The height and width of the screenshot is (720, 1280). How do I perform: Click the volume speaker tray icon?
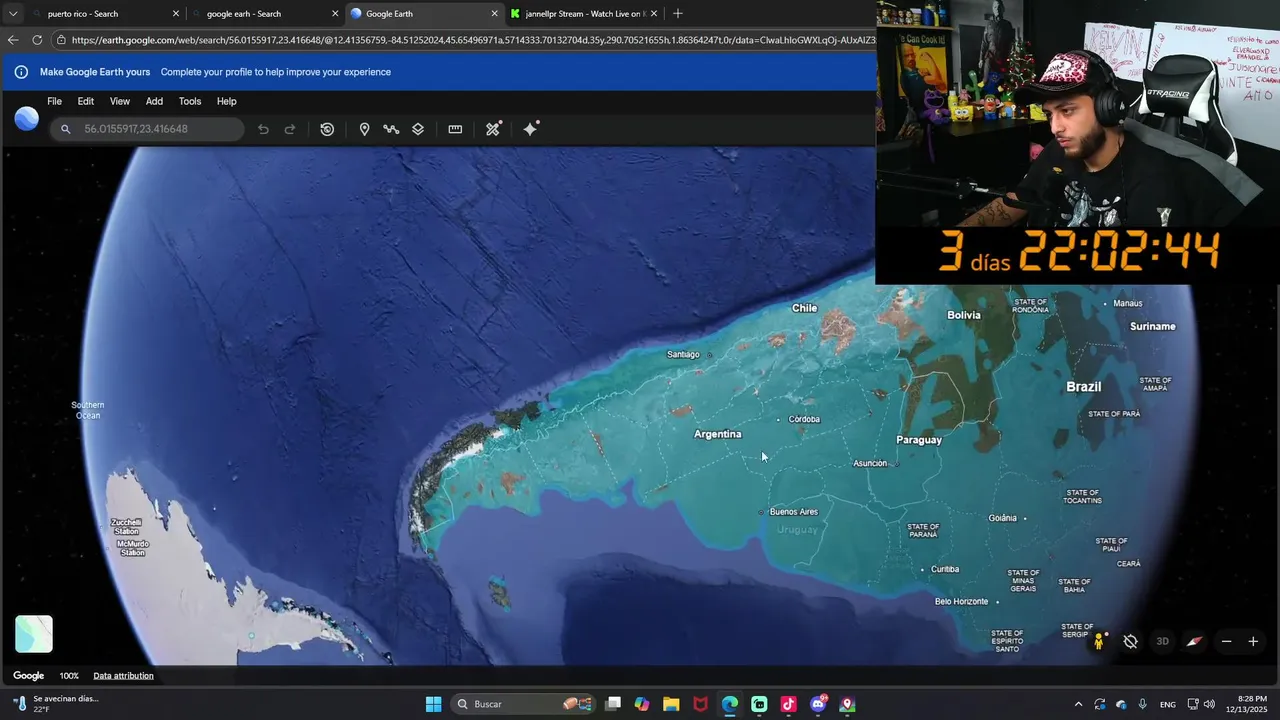1210,704
